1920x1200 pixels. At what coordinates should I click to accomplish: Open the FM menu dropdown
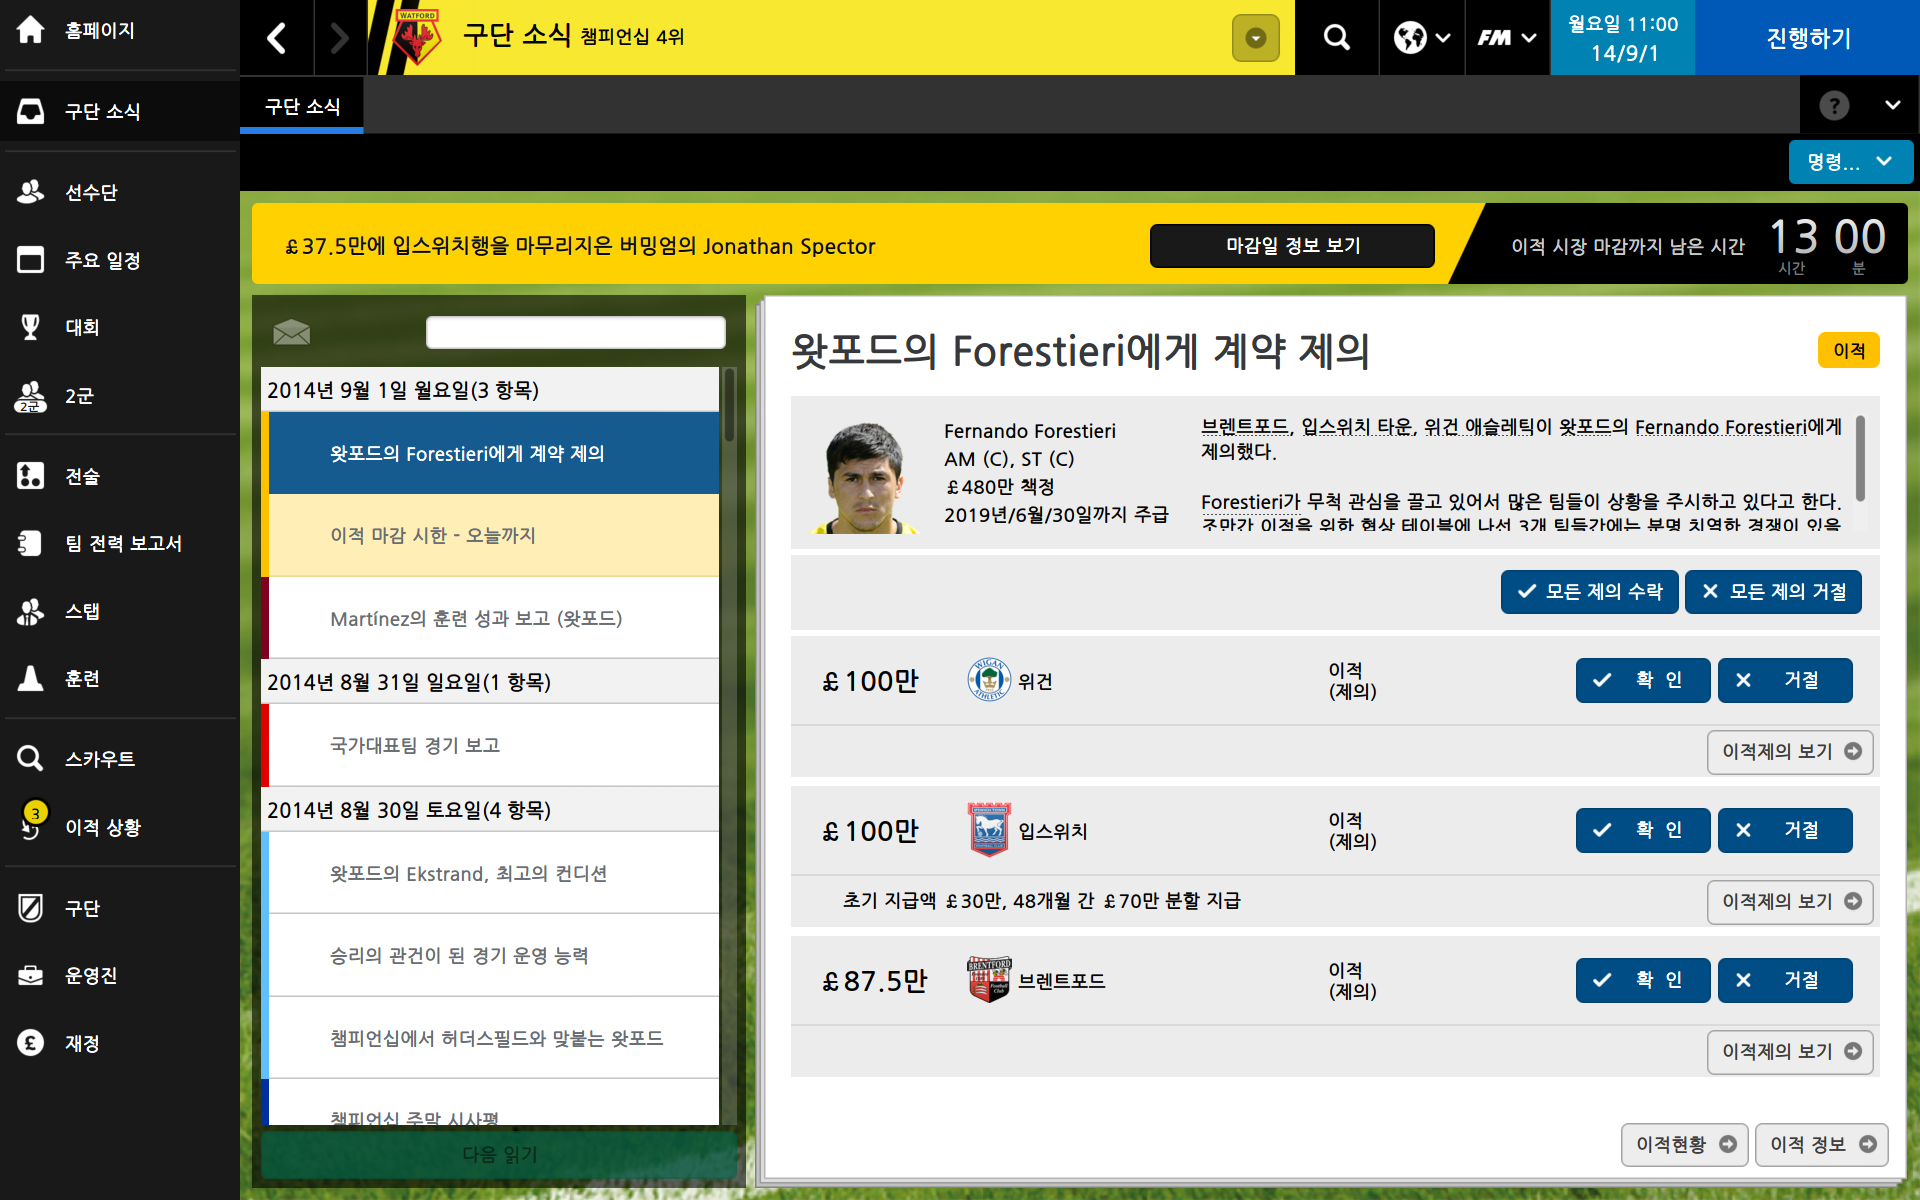[x=1507, y=37]
